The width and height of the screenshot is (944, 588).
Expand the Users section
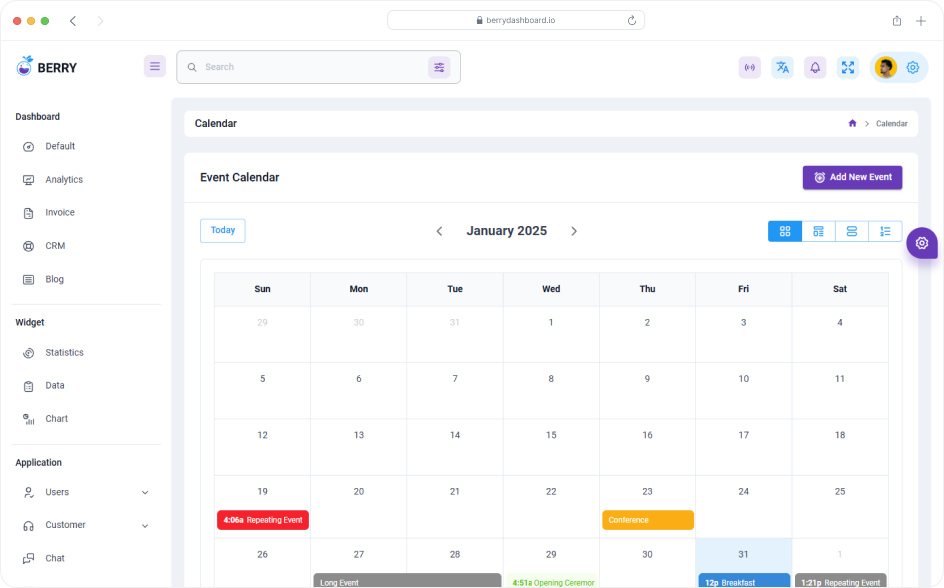pos(85,492)
